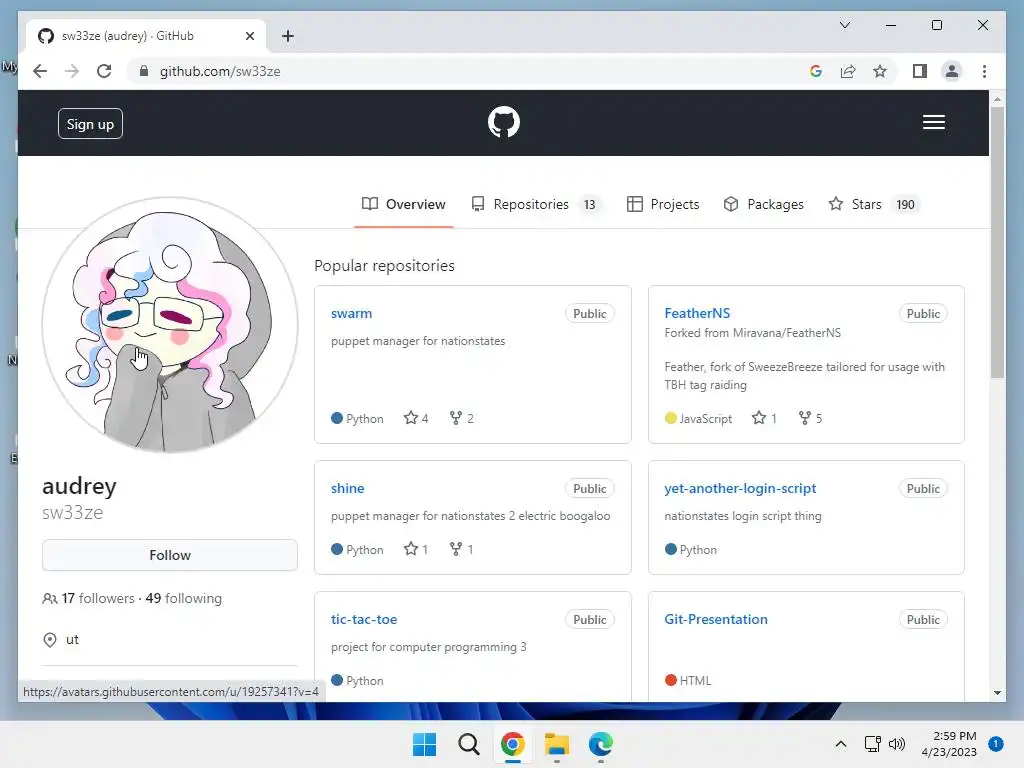The height and width of the screenshot is (768, 1024).
Task: Click the Google icon in address bar
Action: coord(816,71)
